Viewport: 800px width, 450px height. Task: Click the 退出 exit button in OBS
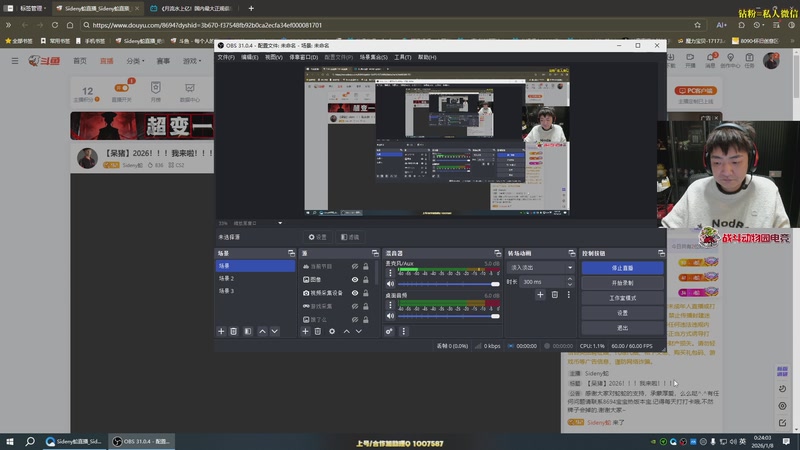point(622,328)
